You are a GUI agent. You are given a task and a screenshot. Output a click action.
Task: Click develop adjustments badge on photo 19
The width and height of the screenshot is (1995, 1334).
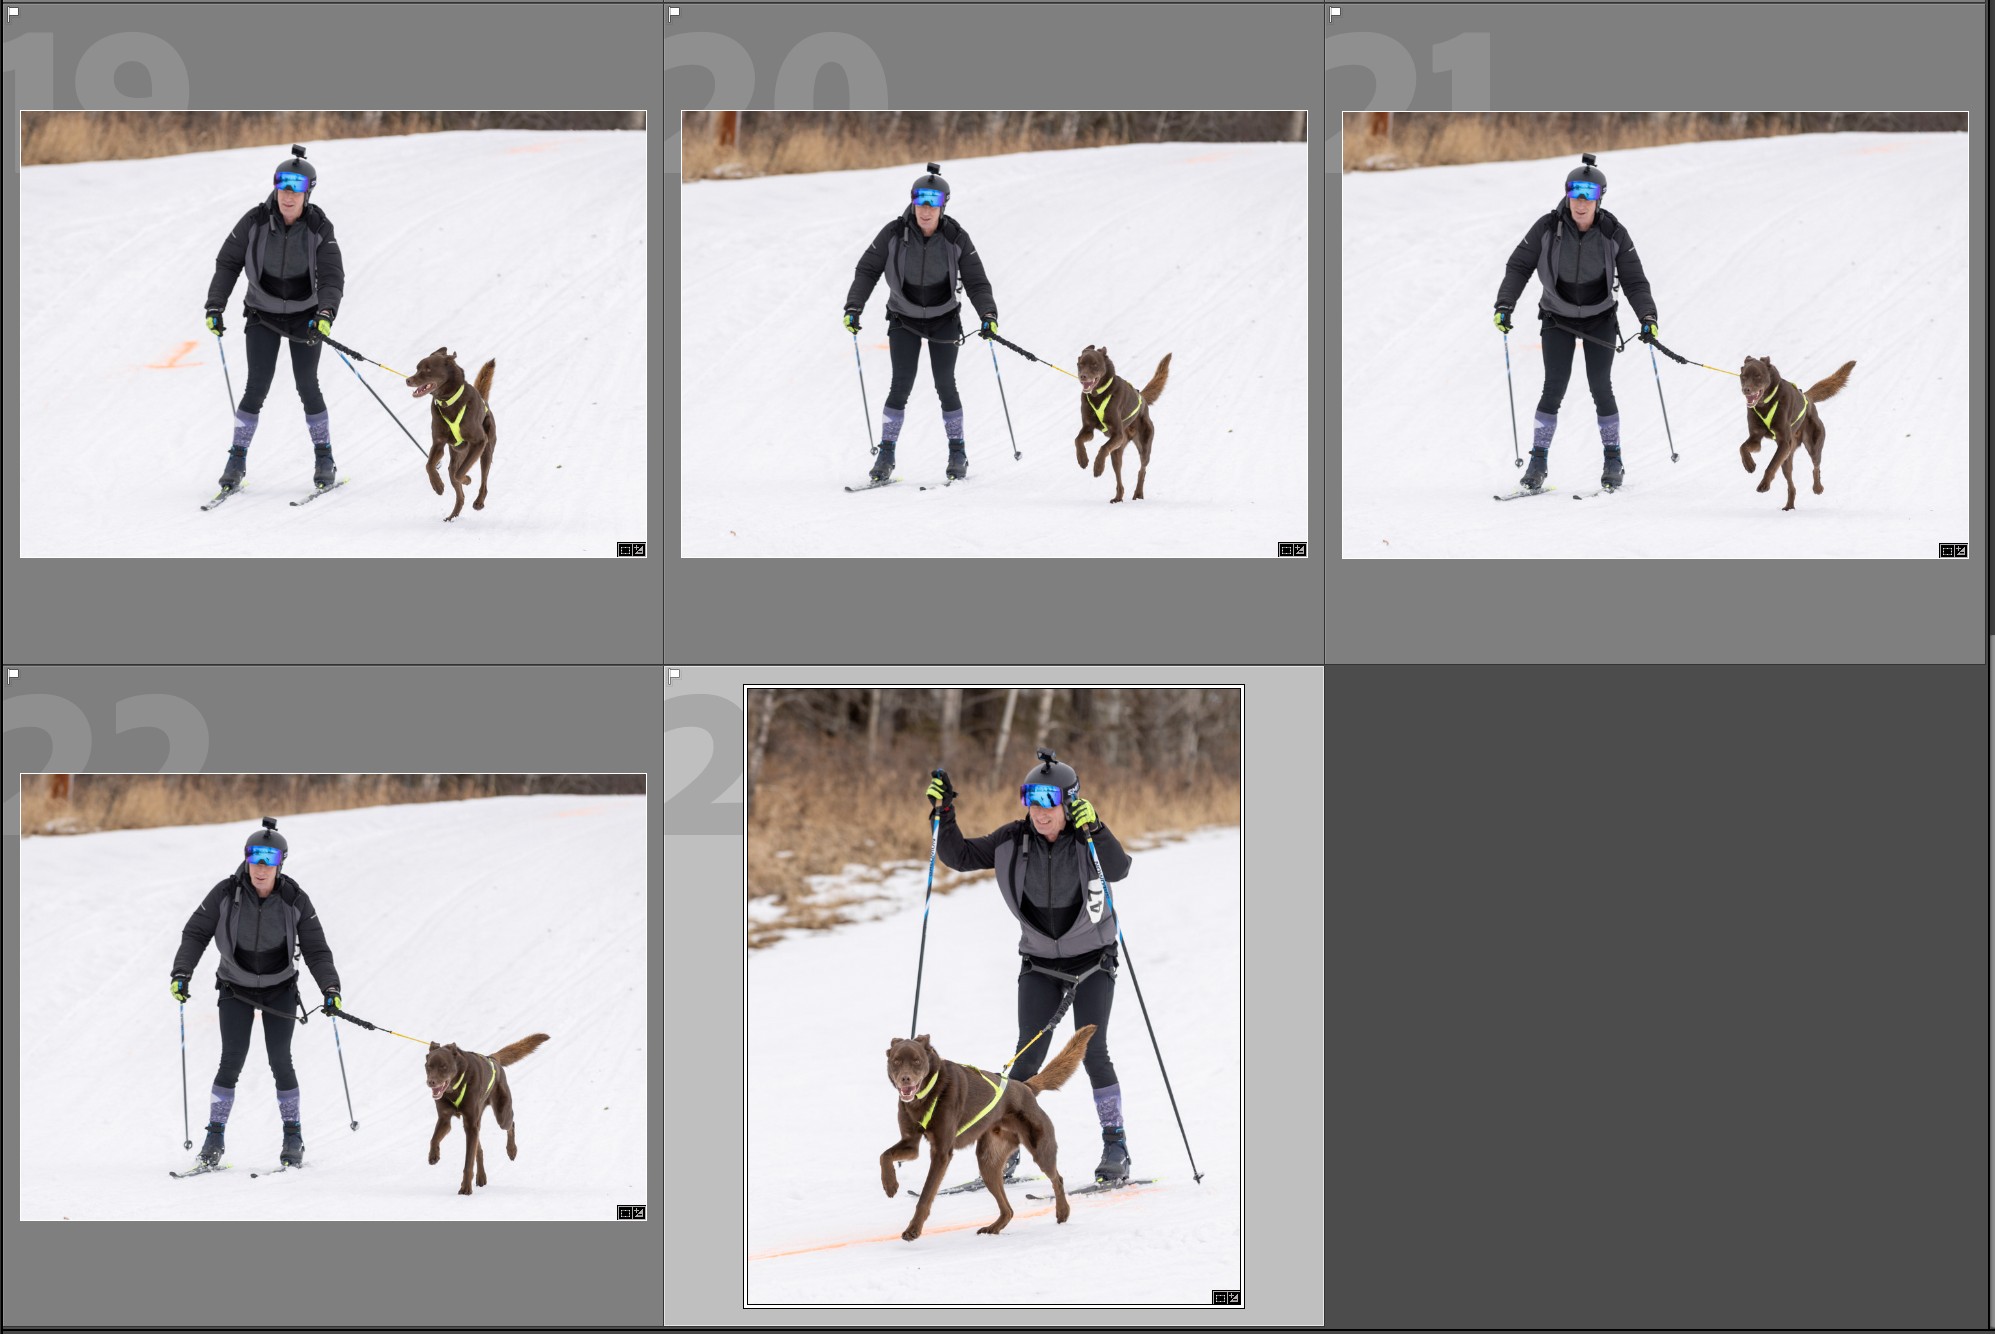click(639, 550)
